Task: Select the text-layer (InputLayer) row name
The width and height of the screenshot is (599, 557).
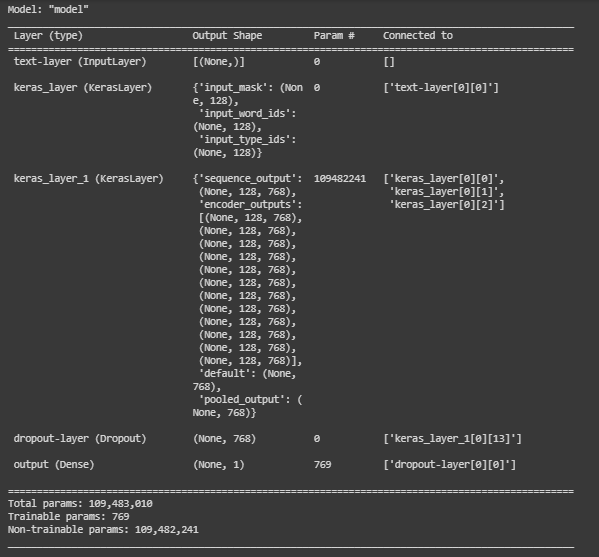Action: coord(80,62)
